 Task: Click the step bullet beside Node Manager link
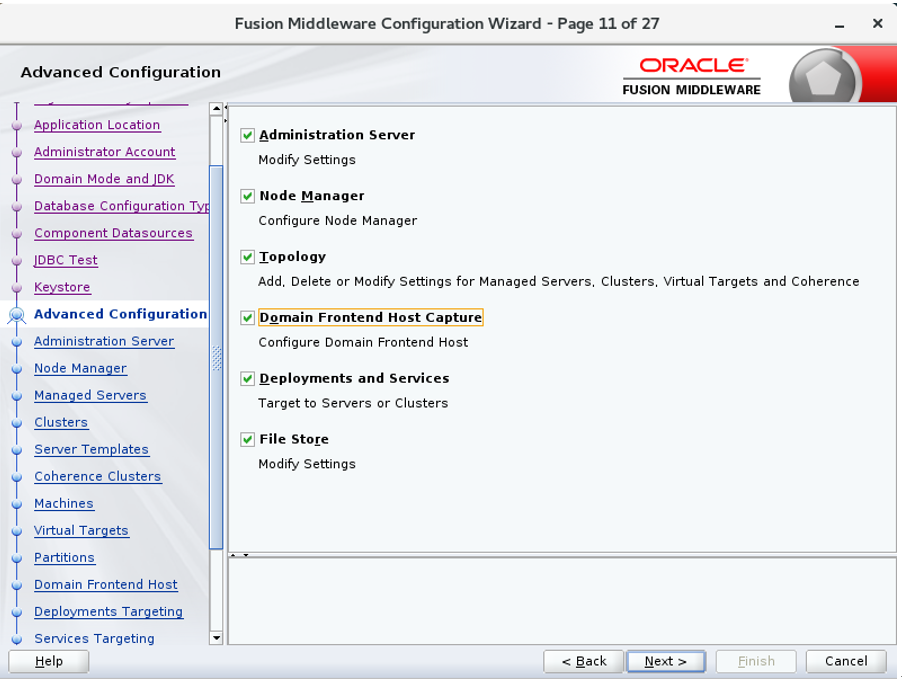[x=17, y=369]
